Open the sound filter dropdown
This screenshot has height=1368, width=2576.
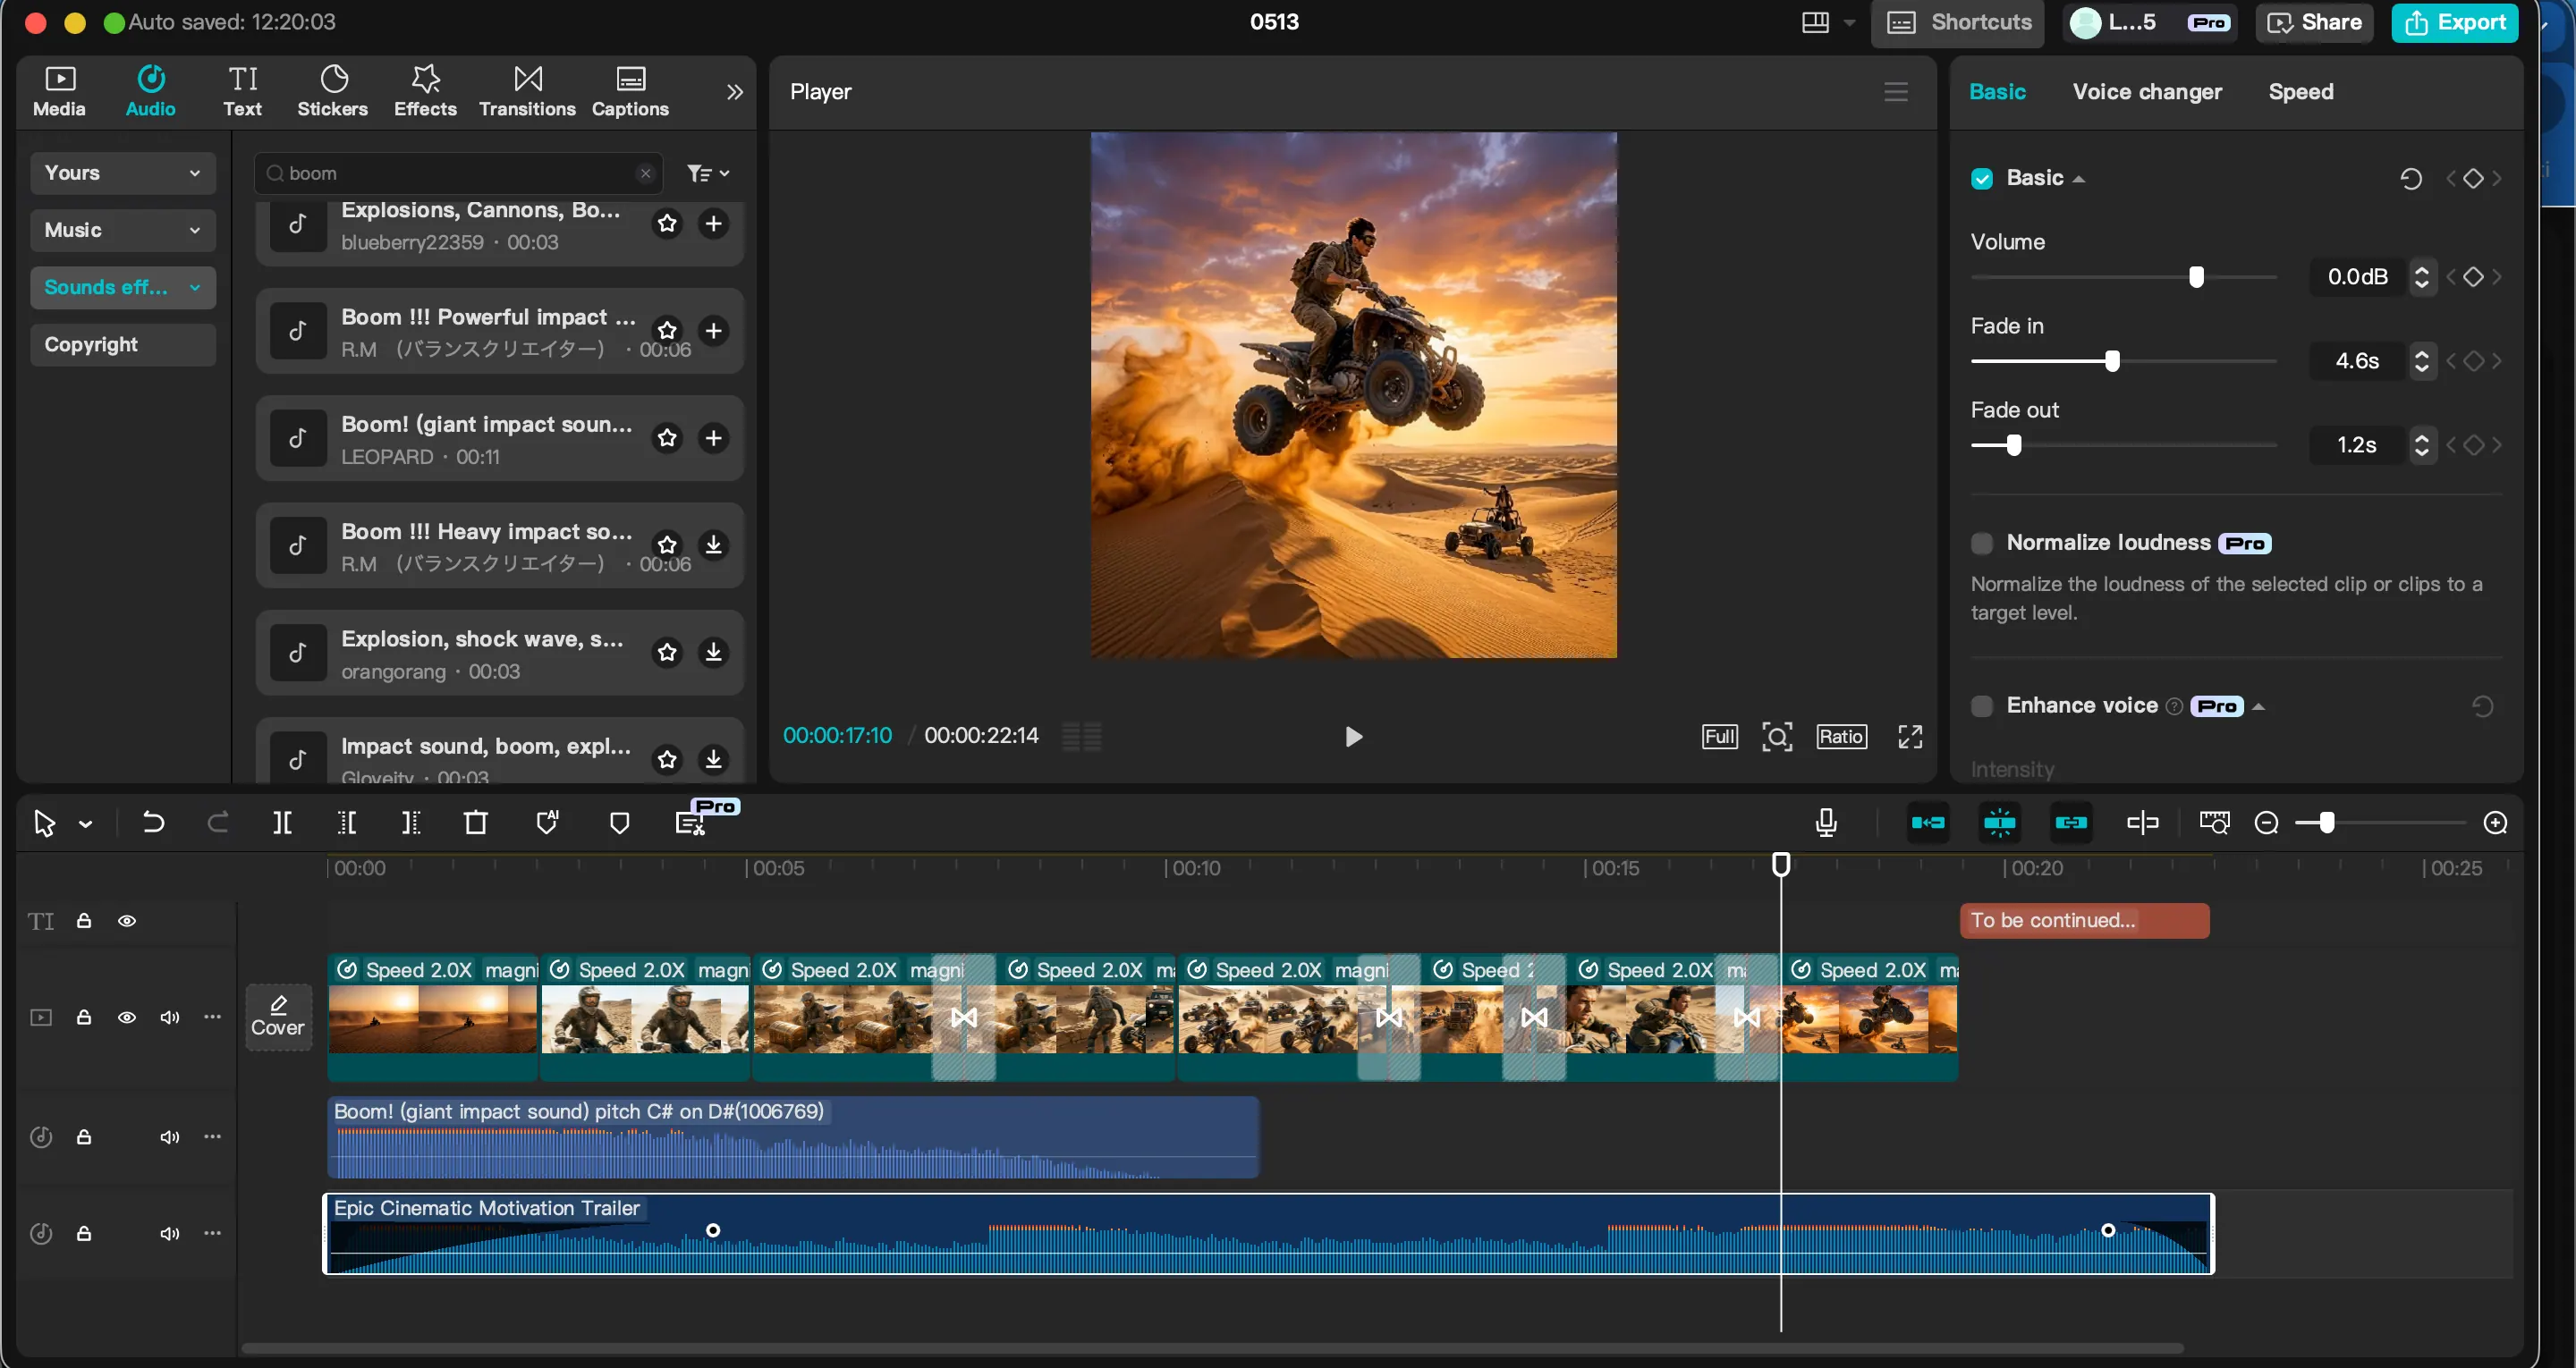click(708, 174)
